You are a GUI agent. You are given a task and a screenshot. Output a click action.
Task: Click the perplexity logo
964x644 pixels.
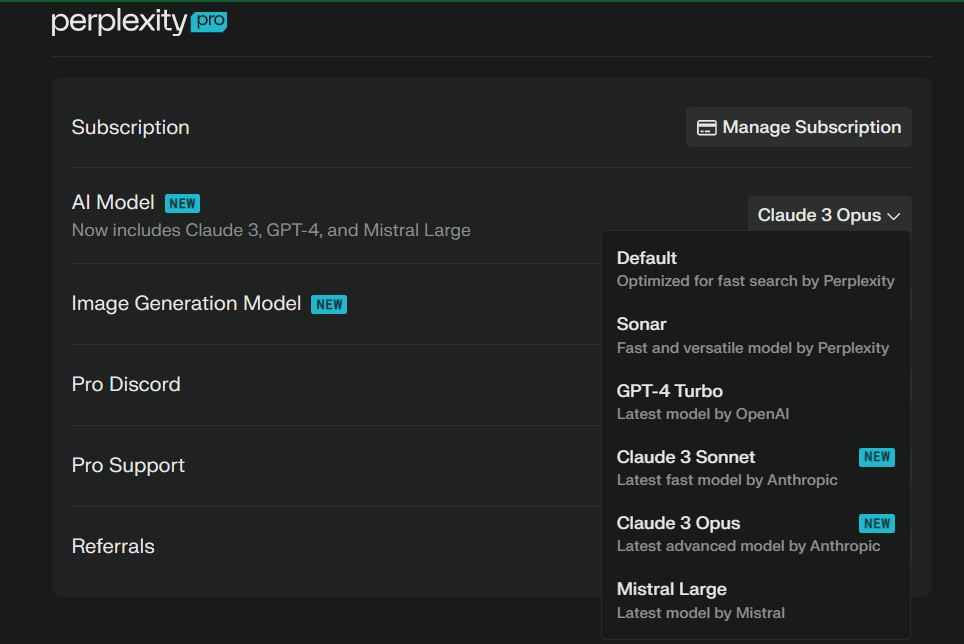tap(119, 21)
